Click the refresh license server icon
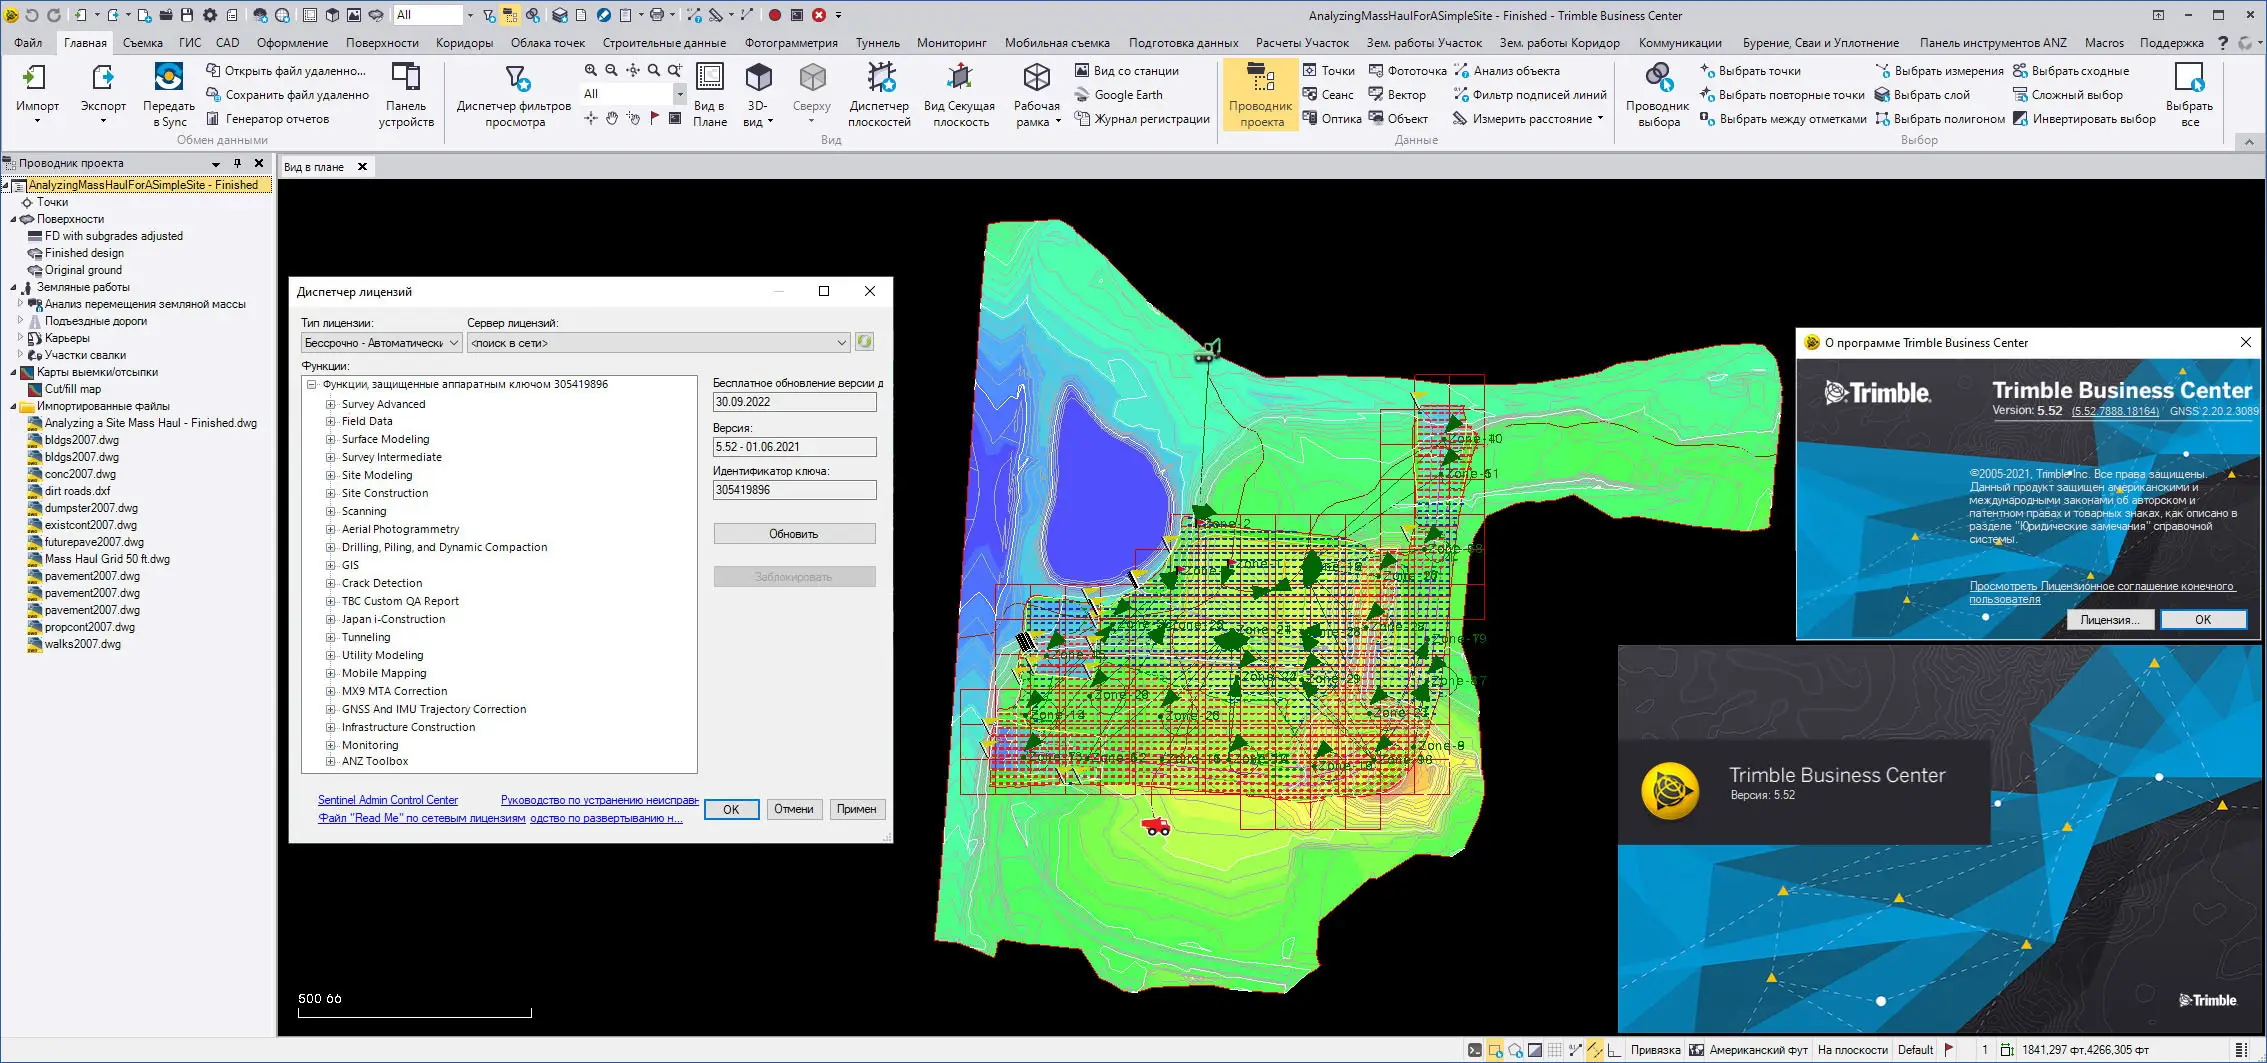This screenshot has width=2267, height=1063. (864, 342)
